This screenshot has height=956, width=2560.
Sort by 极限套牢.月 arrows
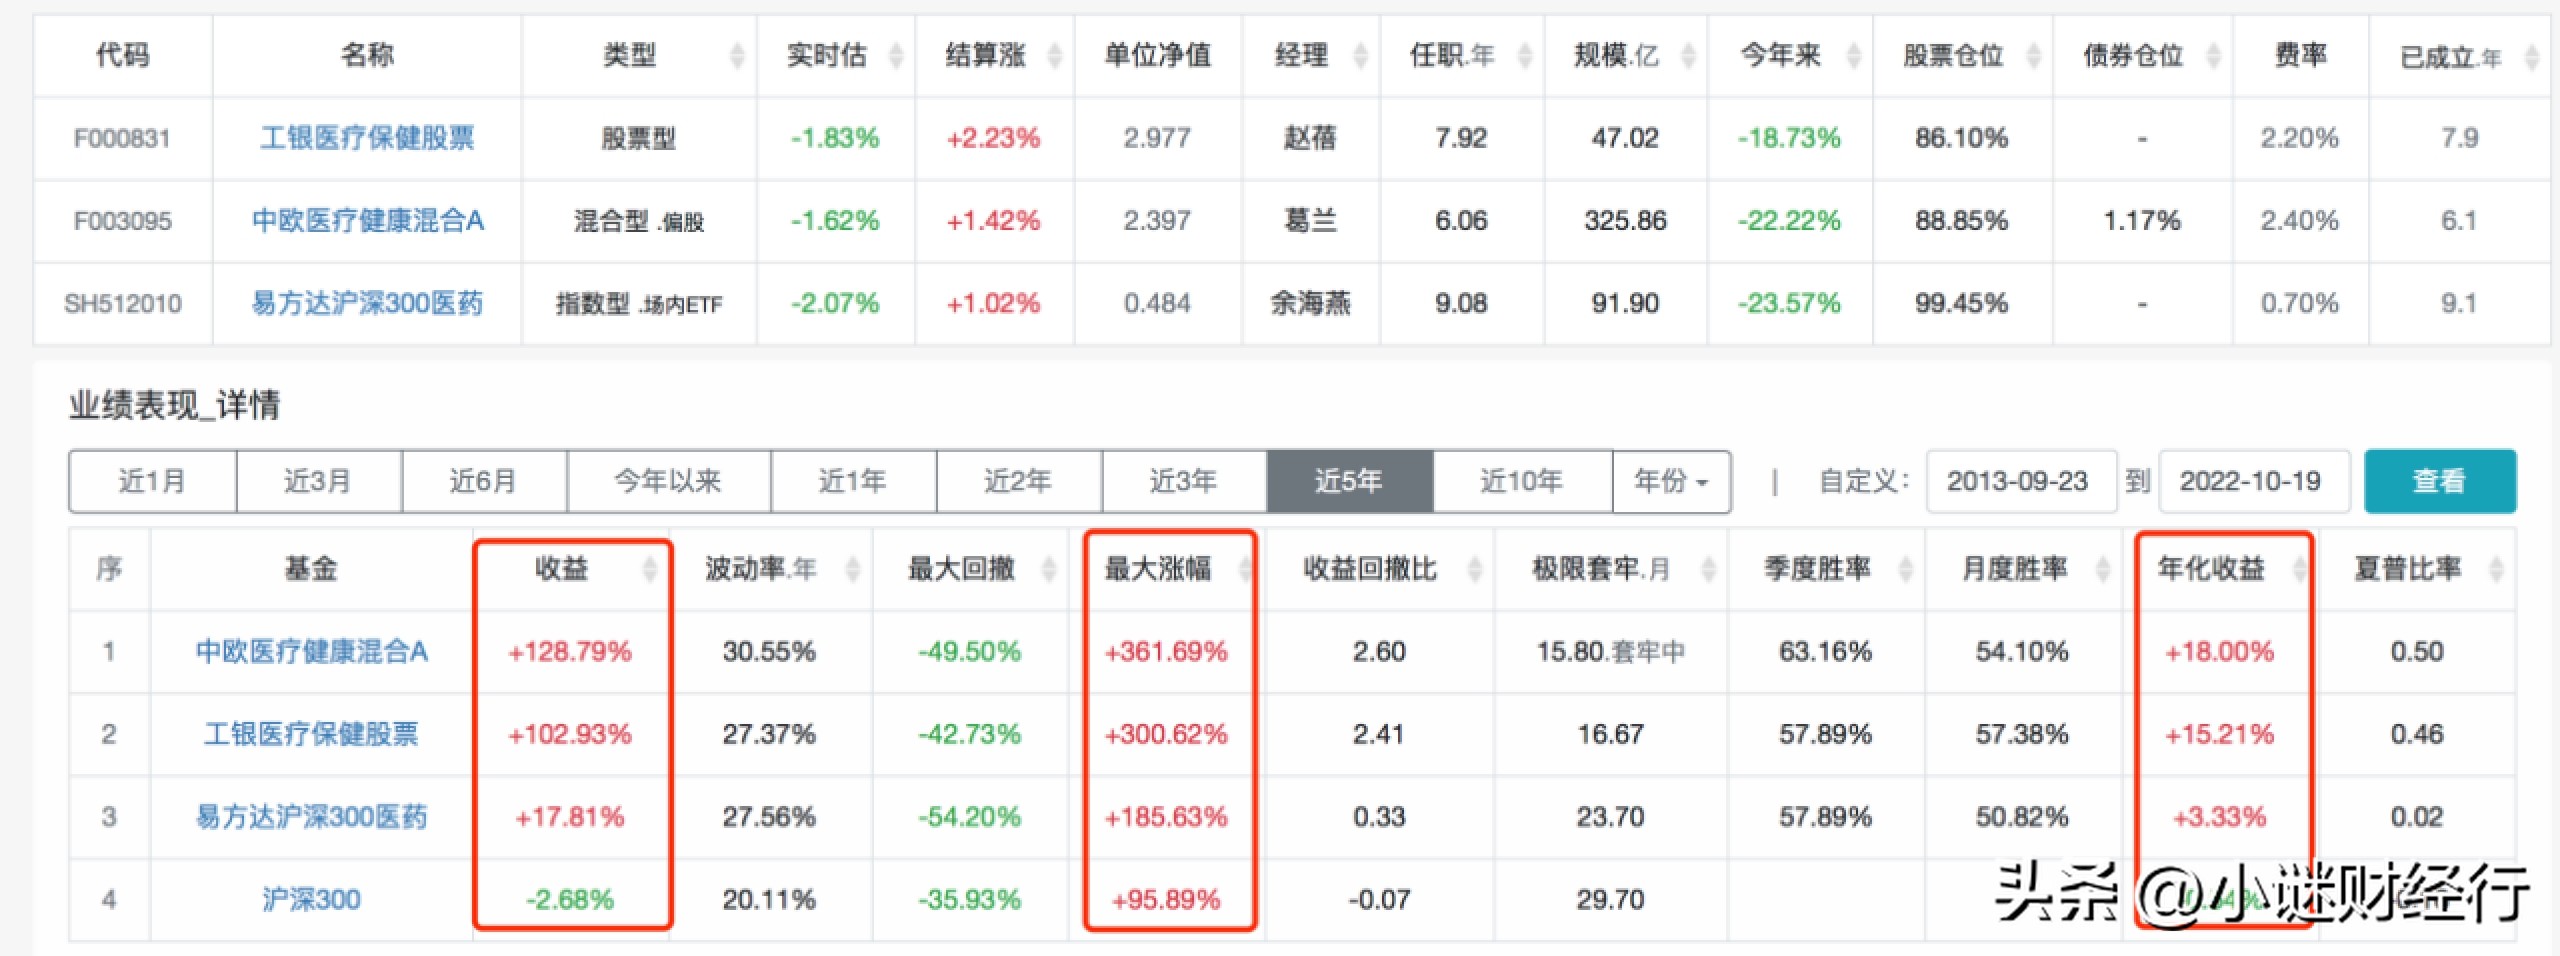click(1708, 569)
